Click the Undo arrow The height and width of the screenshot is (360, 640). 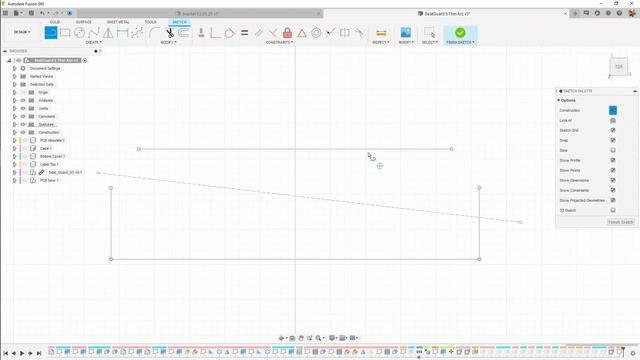pos(42,13)
